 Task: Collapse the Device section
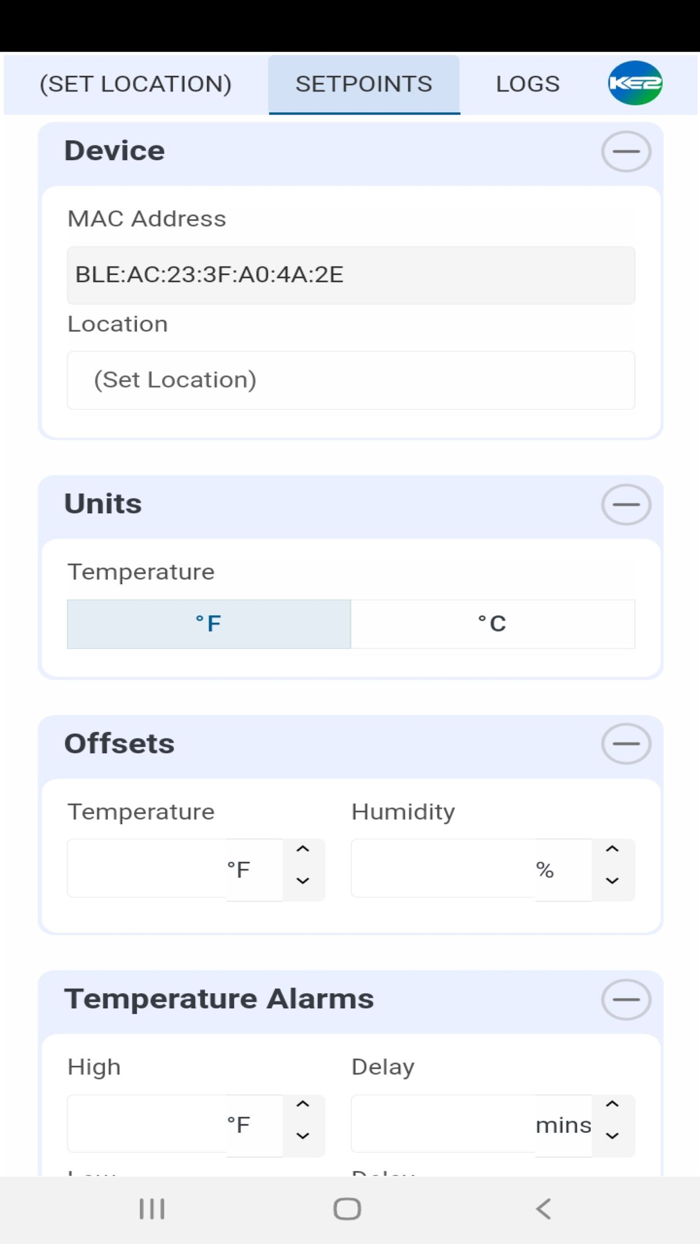pos(625,151)
